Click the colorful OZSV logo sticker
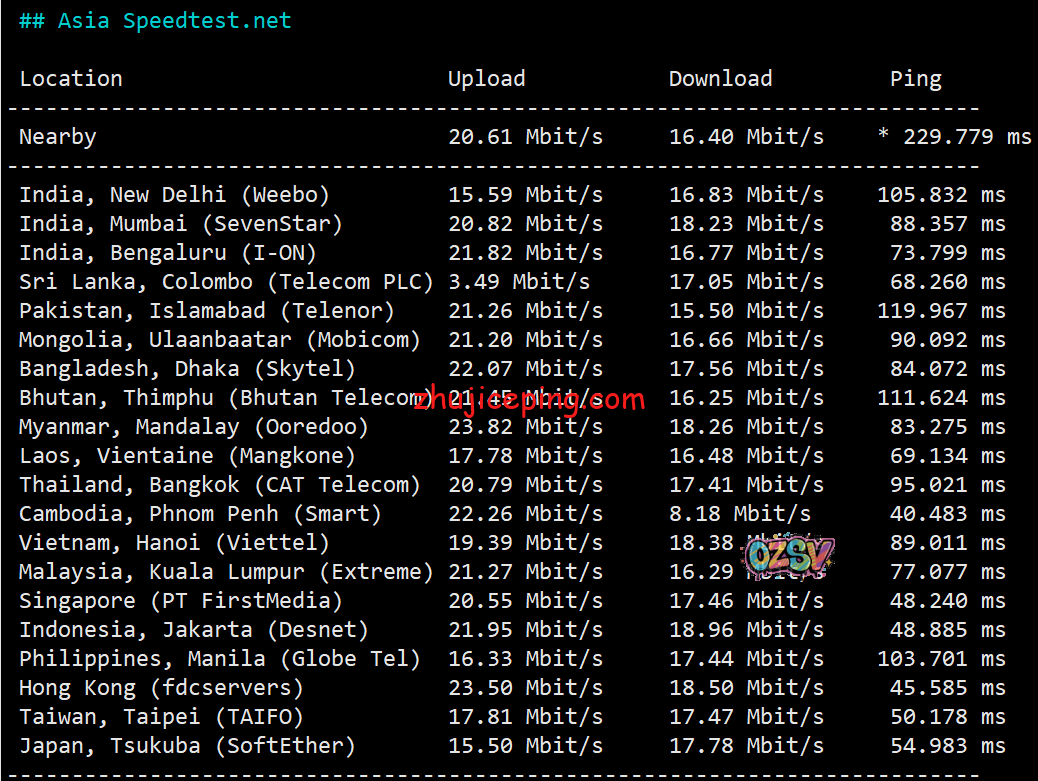This screenshot has height=781, width=1038. click(787, 557)
